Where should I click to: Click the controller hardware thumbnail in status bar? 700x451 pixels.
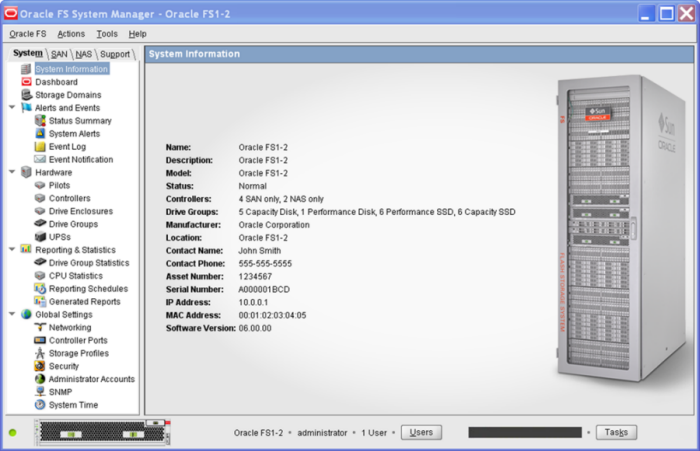(102, 432)
